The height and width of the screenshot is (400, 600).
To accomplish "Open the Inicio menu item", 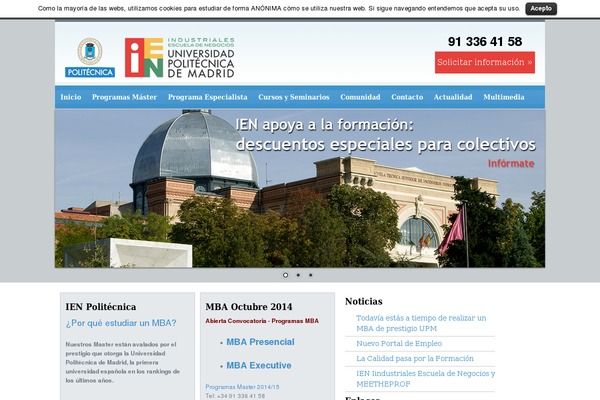I will 71,97.
